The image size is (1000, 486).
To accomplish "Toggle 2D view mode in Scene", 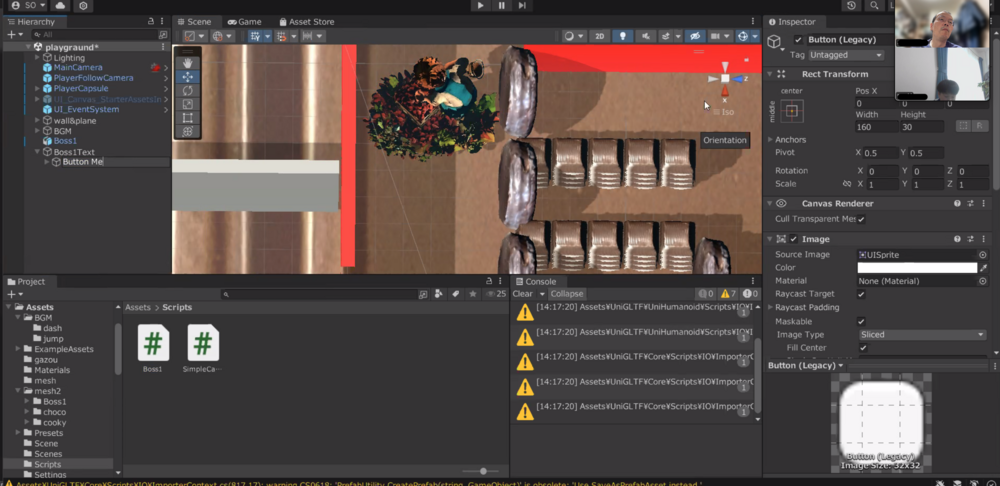I will pos(599,36).
